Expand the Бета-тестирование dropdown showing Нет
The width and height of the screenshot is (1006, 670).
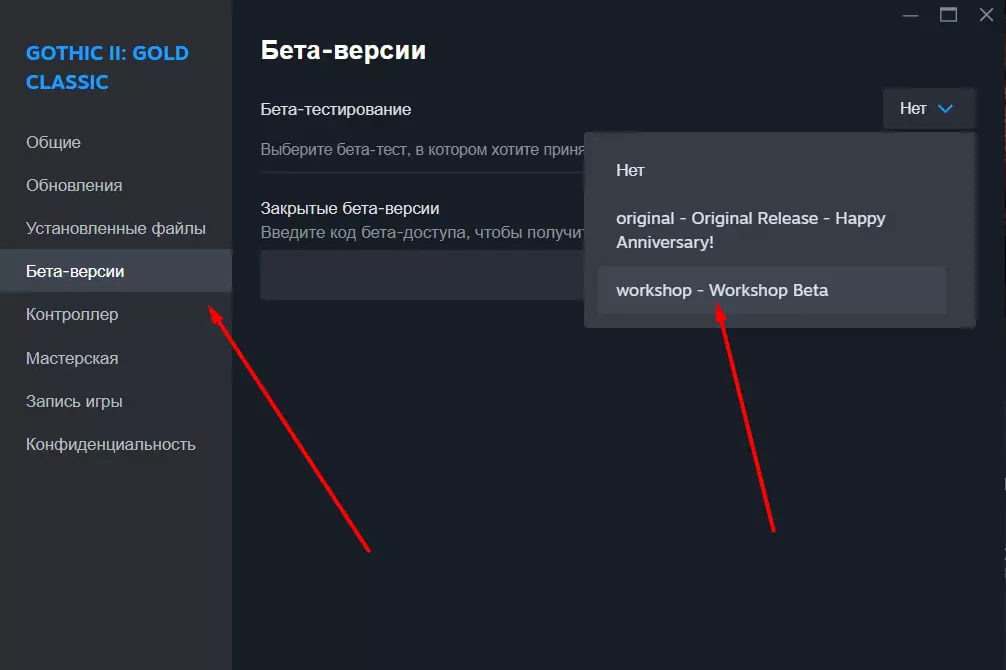pos(928,109)
